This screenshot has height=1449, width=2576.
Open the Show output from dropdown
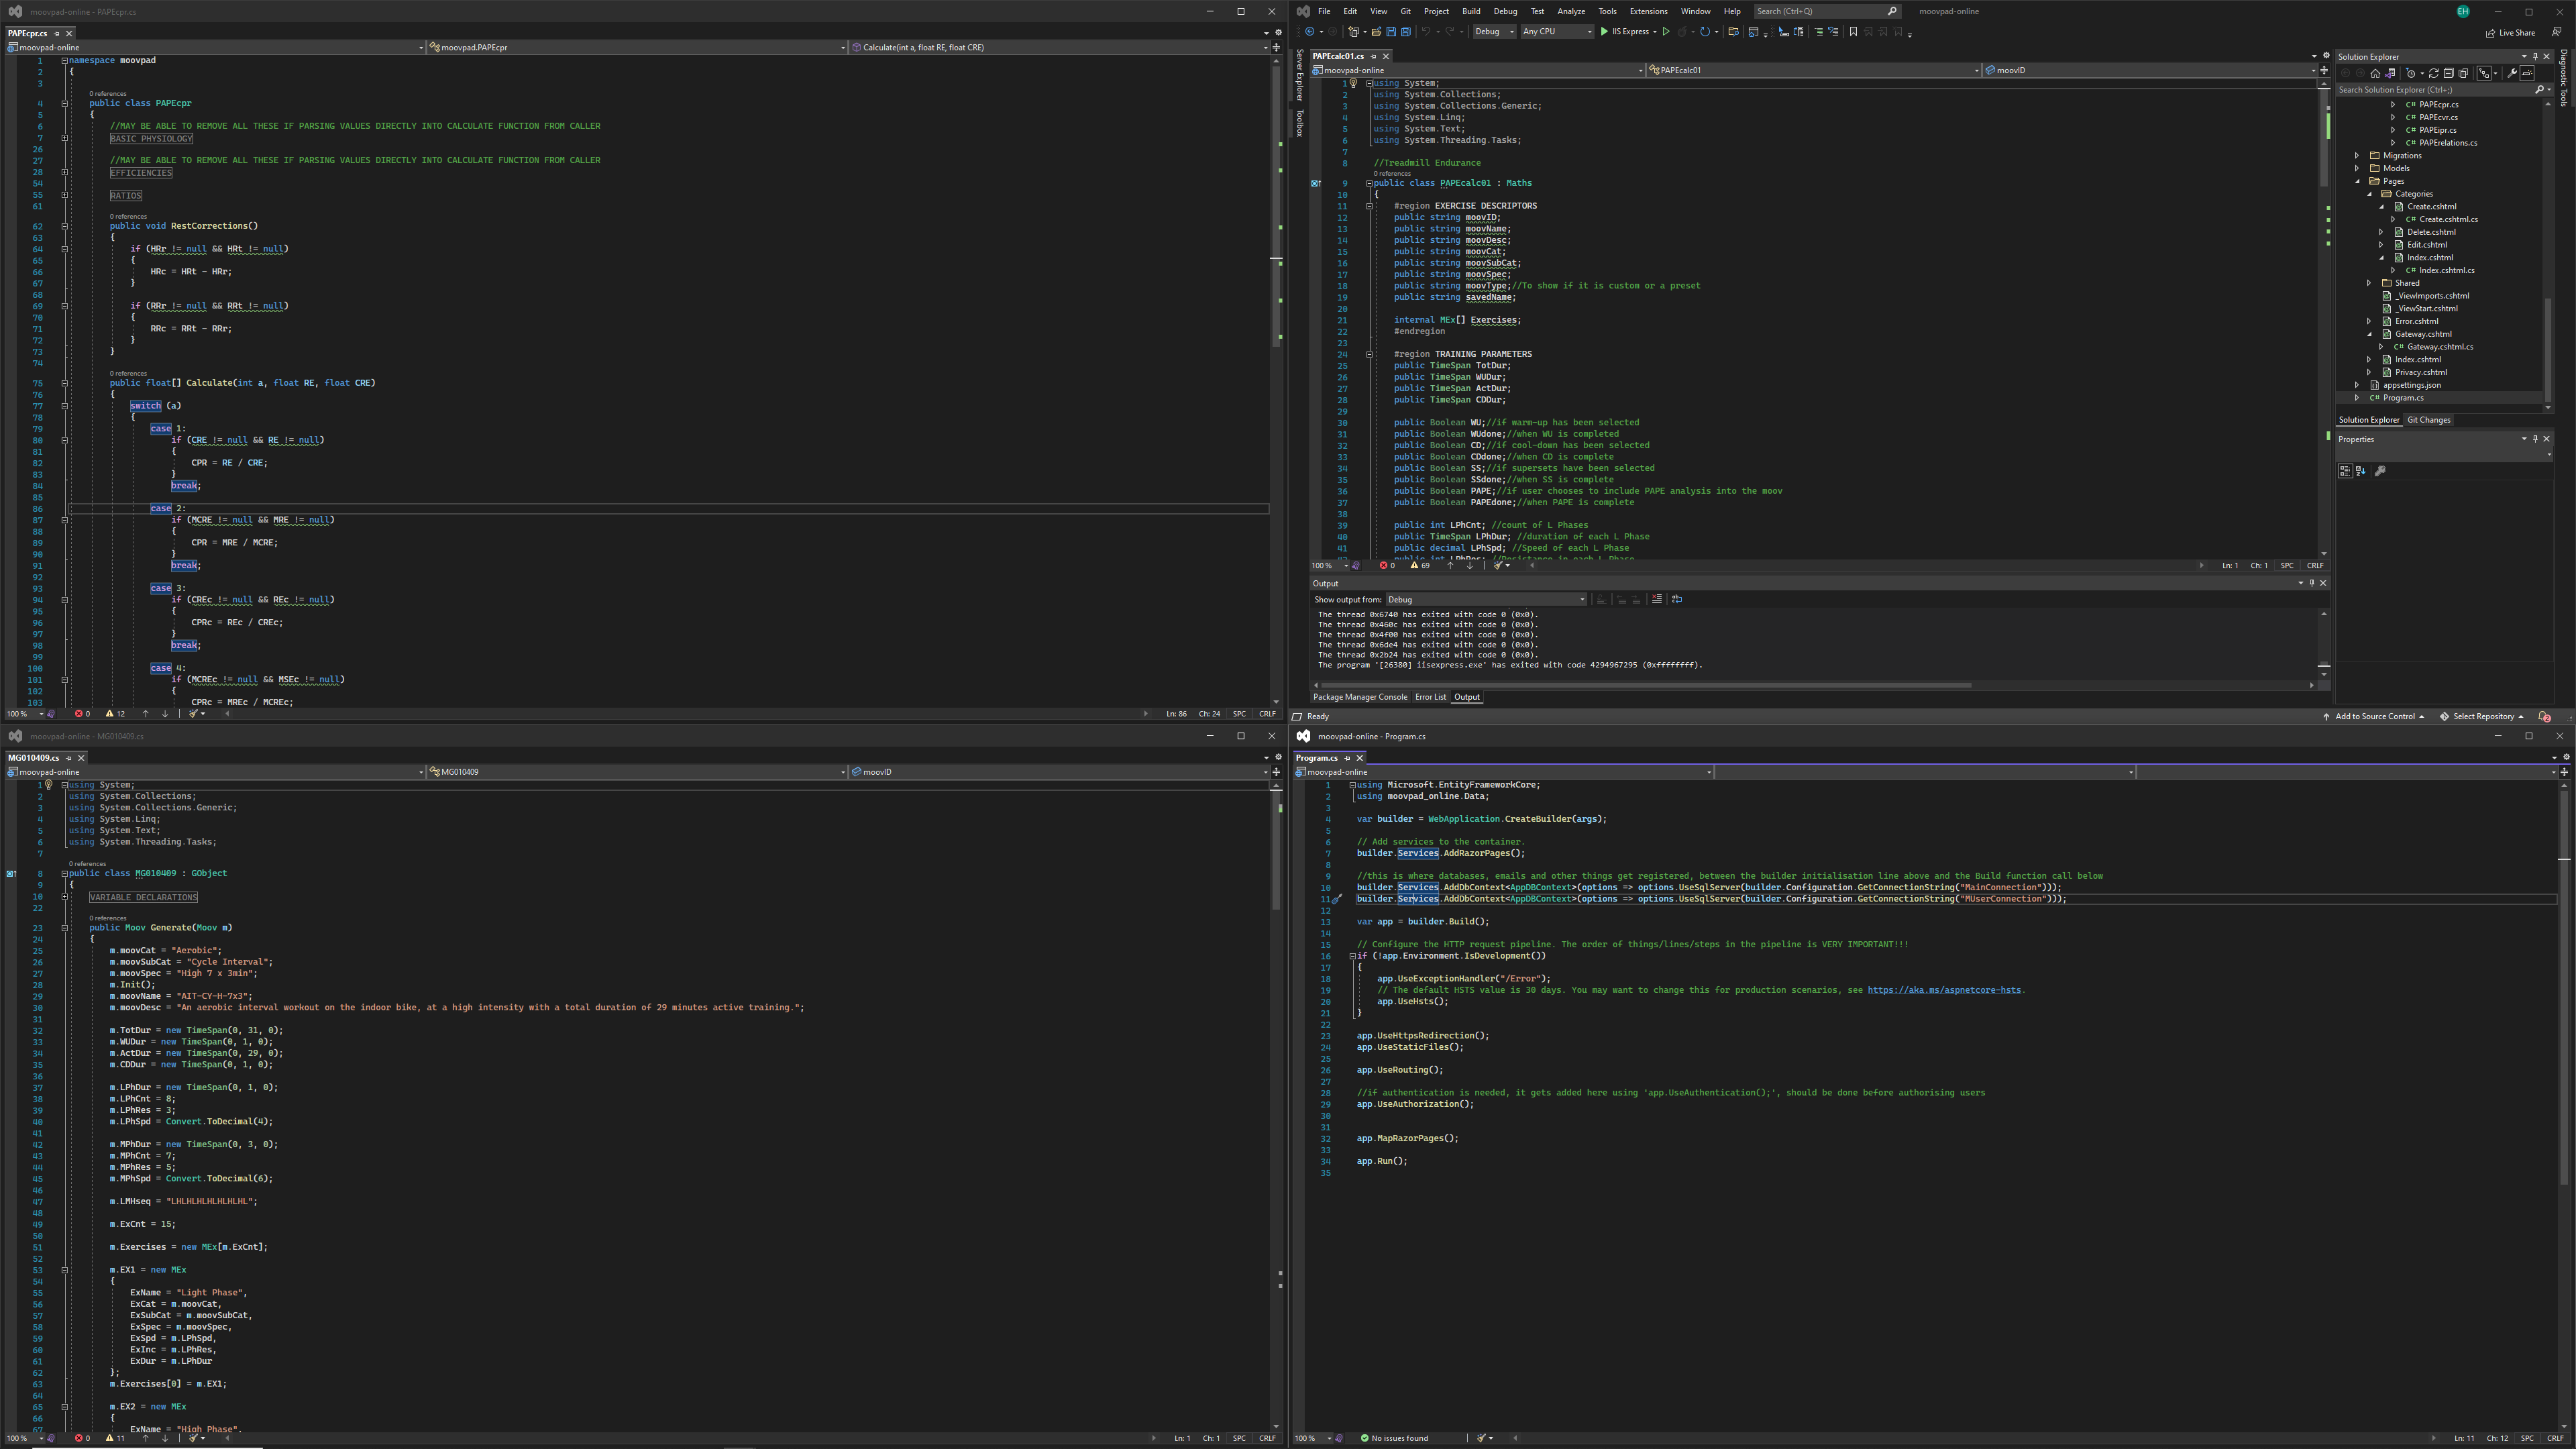click(1486, 599)
